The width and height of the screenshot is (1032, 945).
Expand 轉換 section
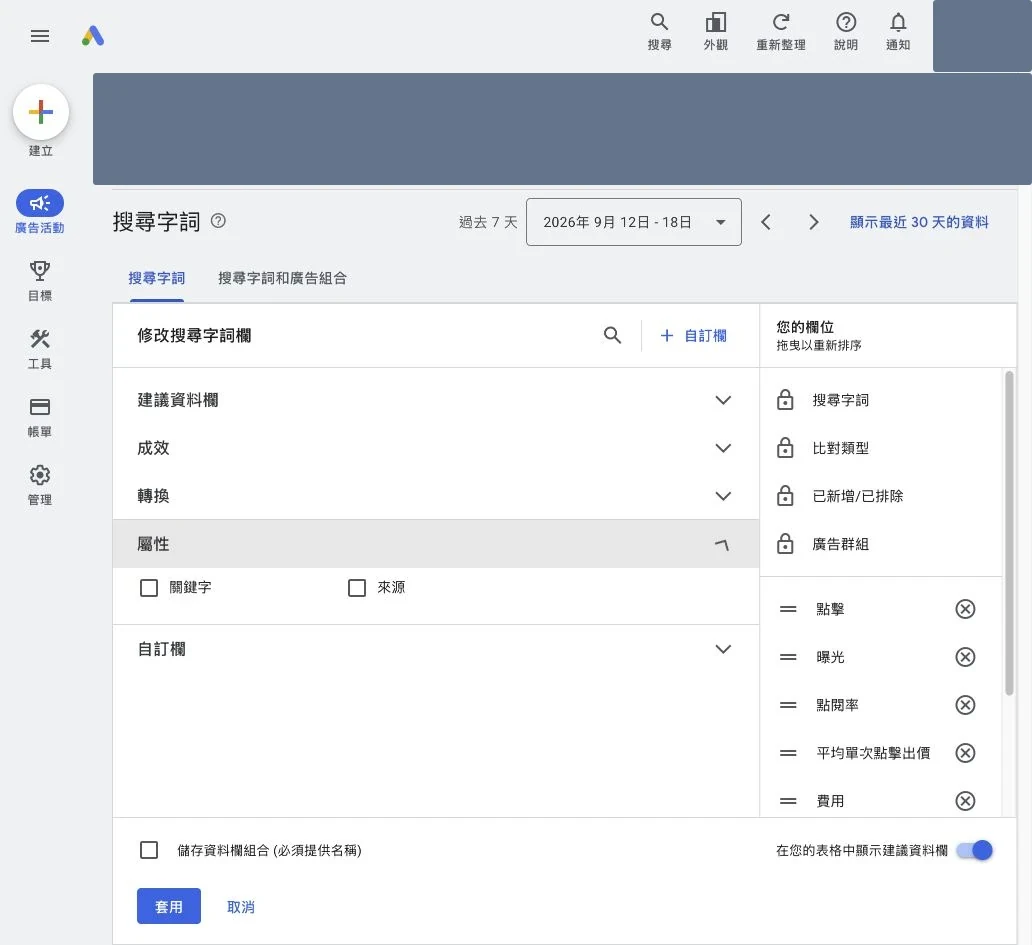tap(435, 496)
